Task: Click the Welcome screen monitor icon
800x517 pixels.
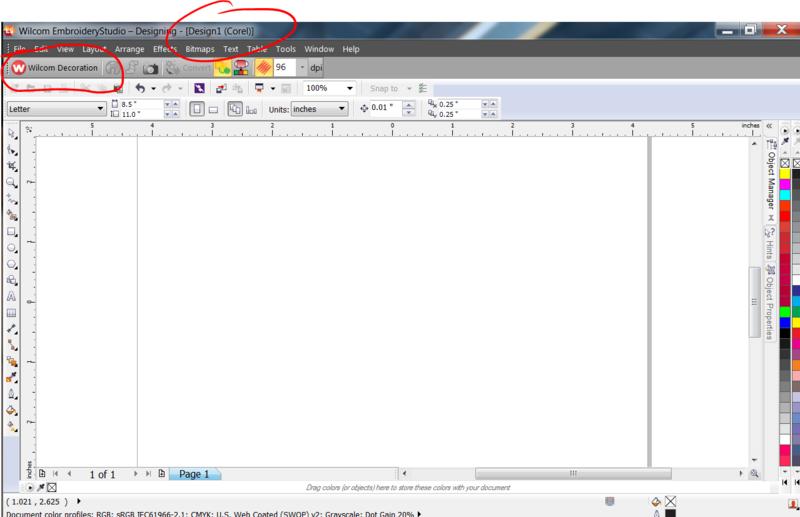Action: (x=286, y=88)
